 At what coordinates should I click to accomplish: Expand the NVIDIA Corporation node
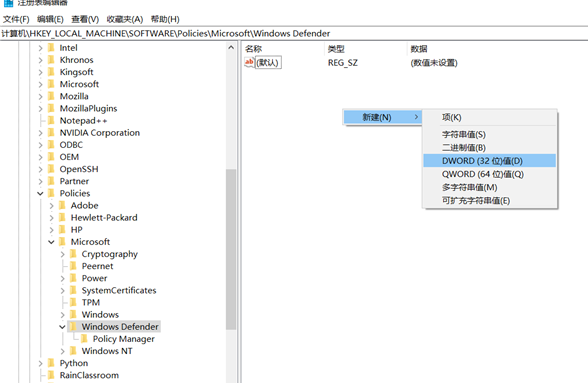pos(40,133)
